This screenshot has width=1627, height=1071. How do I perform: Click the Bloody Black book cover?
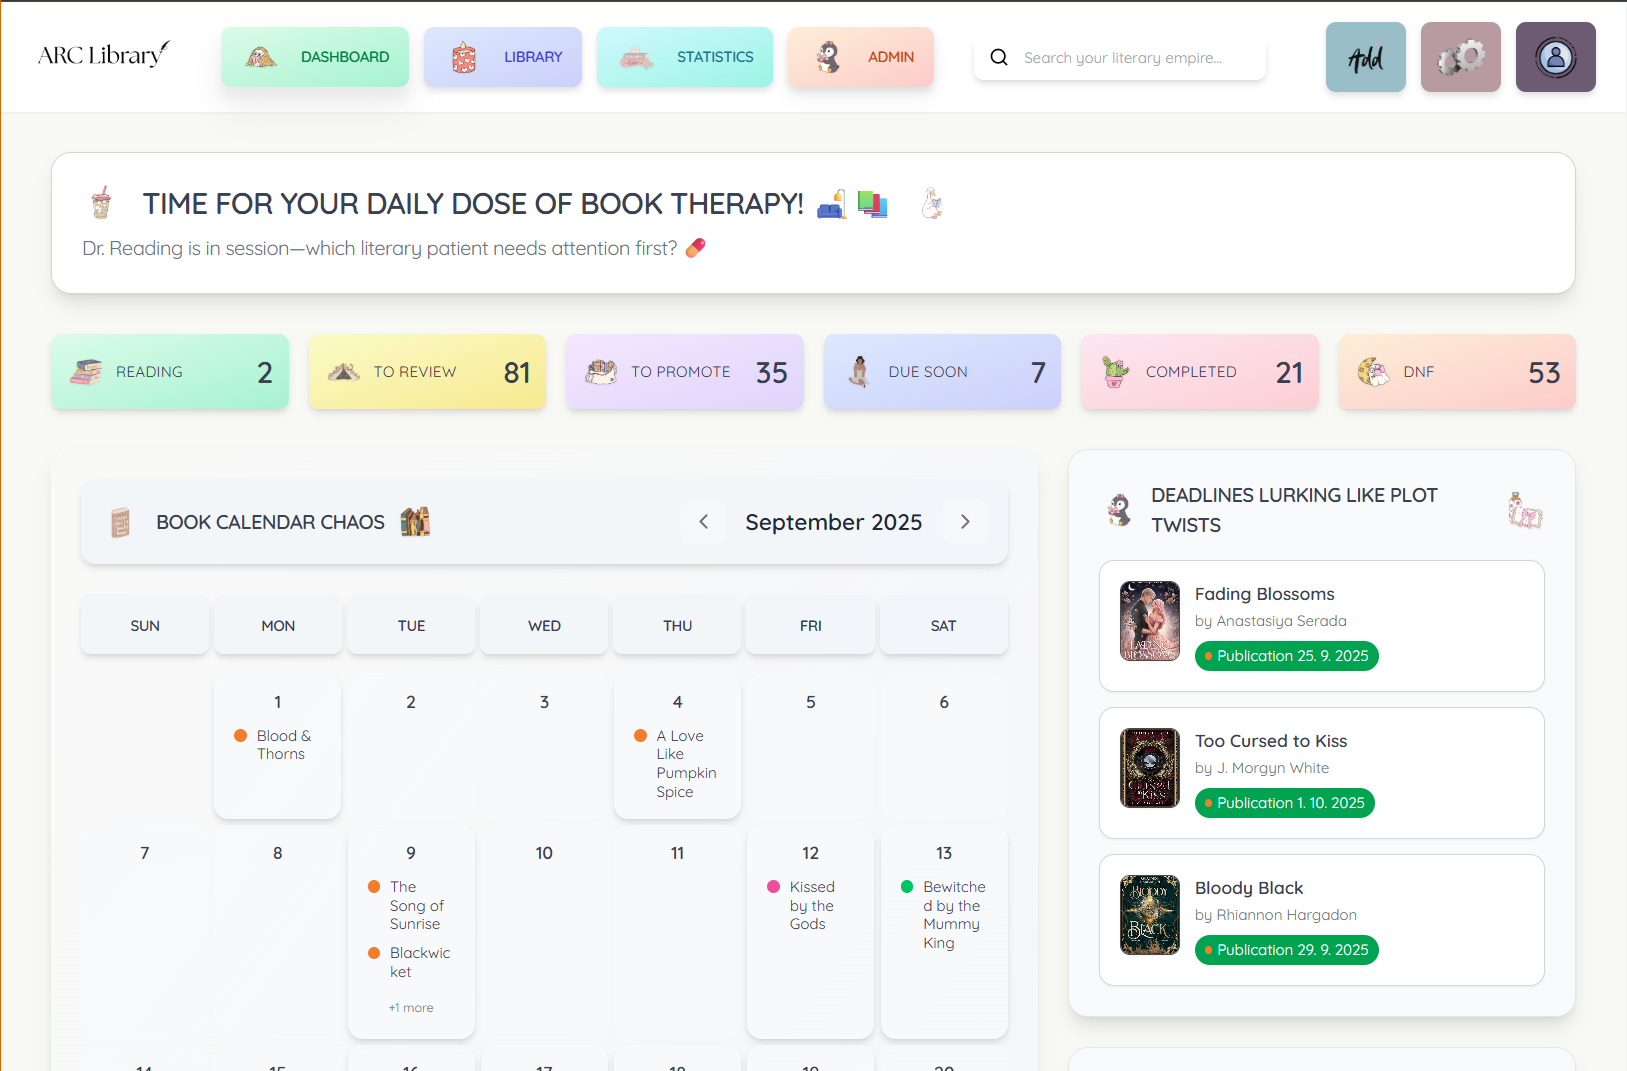1149,915
